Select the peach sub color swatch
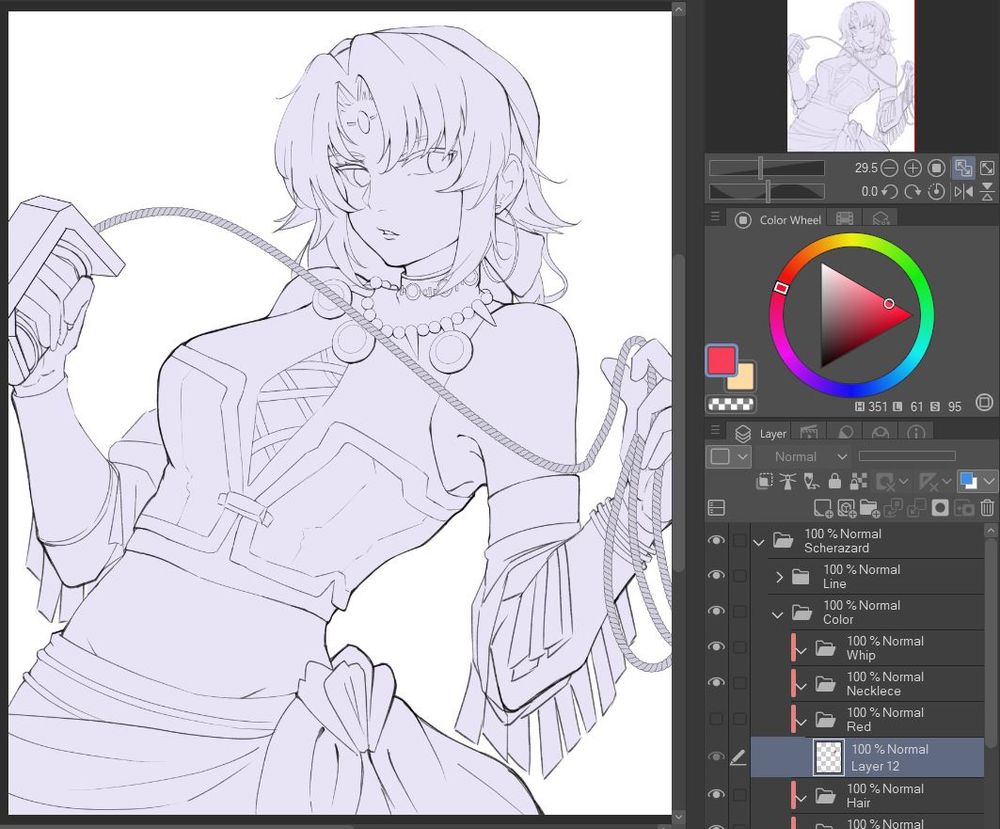The width and height of the screenshot is (1000, 829). pyautogui.click(x=744, y=379)
